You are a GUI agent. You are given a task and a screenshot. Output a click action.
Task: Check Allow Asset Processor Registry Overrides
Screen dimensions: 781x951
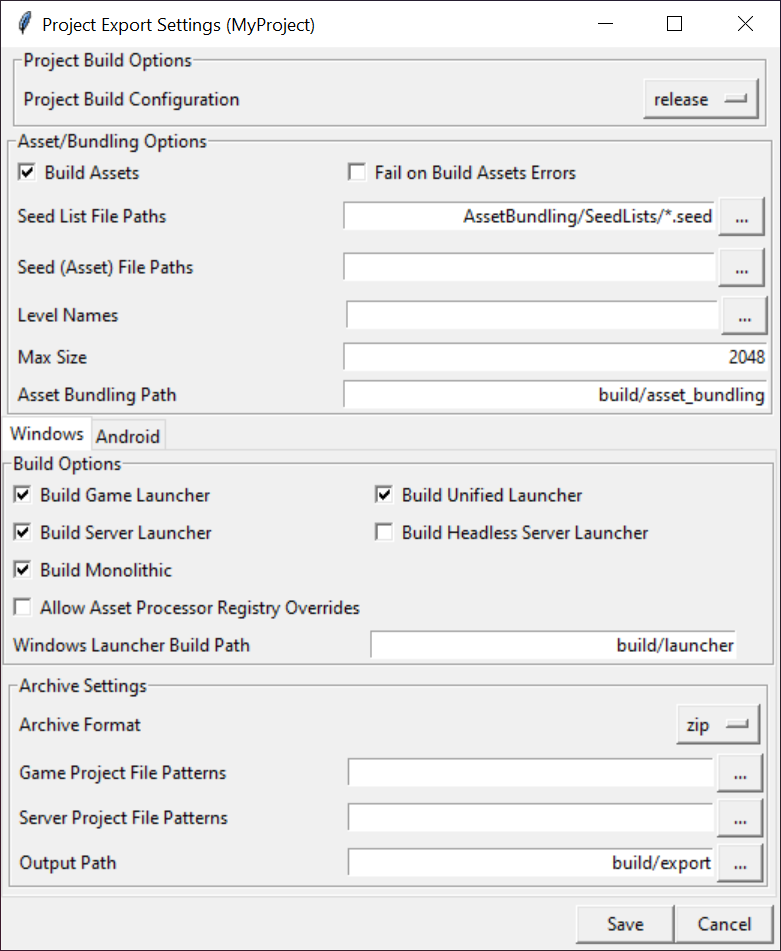point(23,608)
